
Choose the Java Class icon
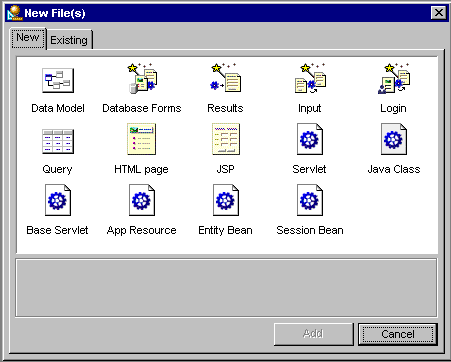[394, 139]
